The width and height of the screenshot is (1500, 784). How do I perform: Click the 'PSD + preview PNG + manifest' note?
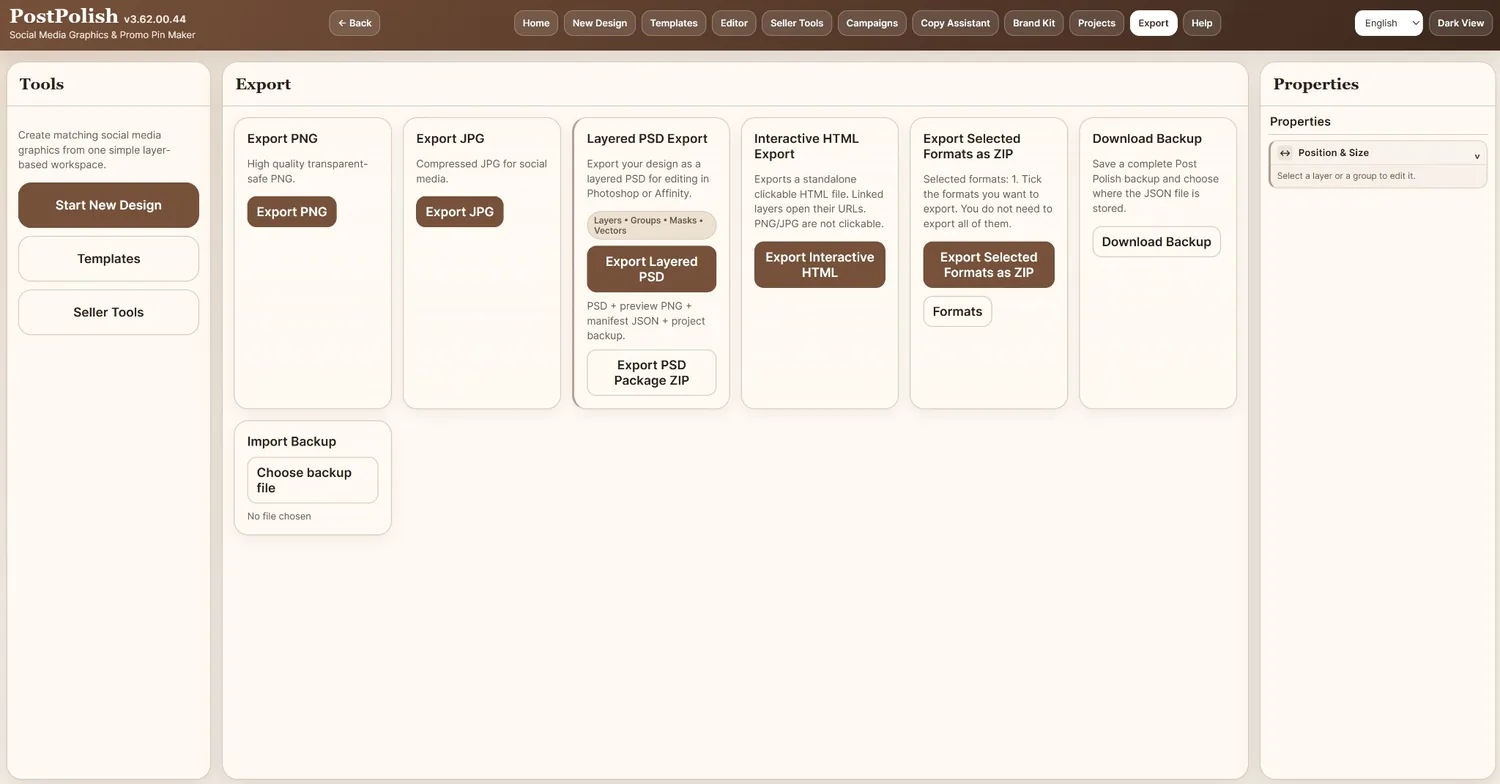pos(646,321)
